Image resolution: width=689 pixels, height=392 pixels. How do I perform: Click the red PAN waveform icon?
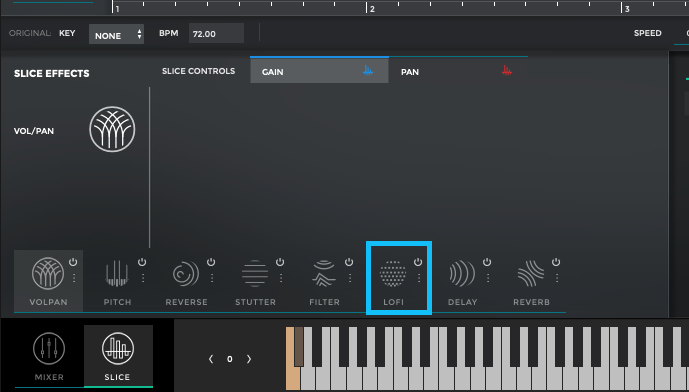[507, 70]
